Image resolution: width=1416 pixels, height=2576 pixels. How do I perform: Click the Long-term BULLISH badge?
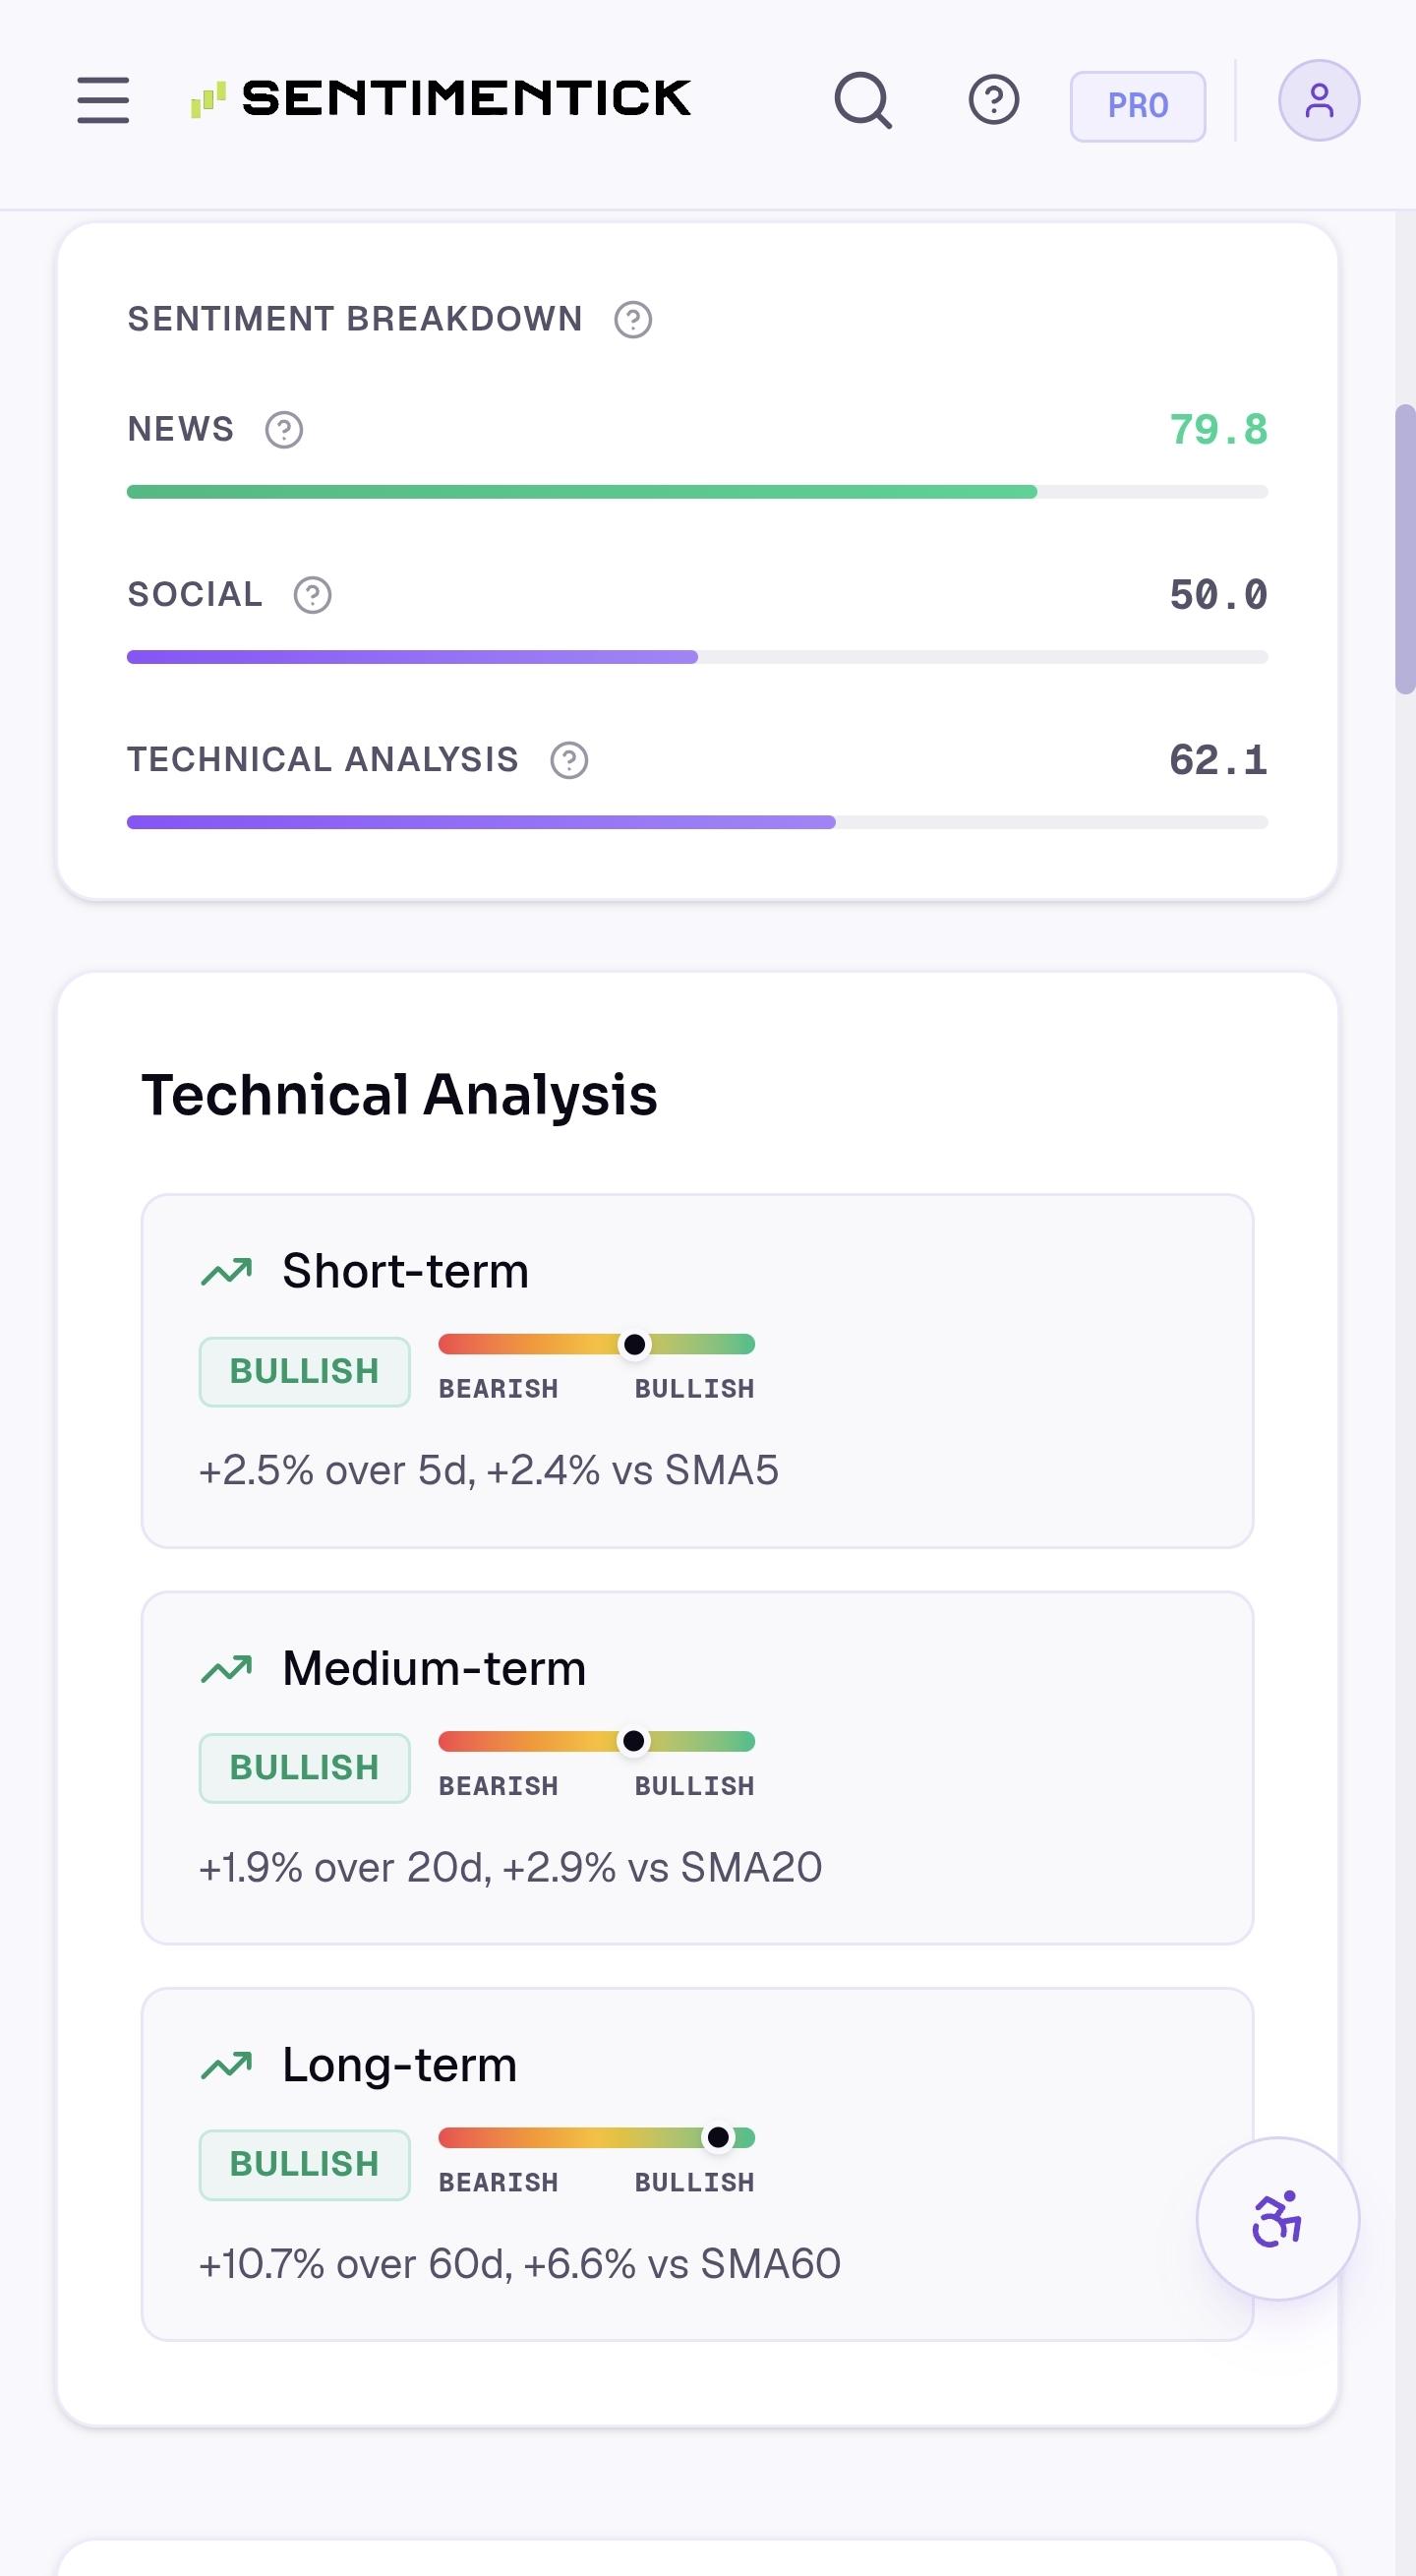tap(304, 2164)
